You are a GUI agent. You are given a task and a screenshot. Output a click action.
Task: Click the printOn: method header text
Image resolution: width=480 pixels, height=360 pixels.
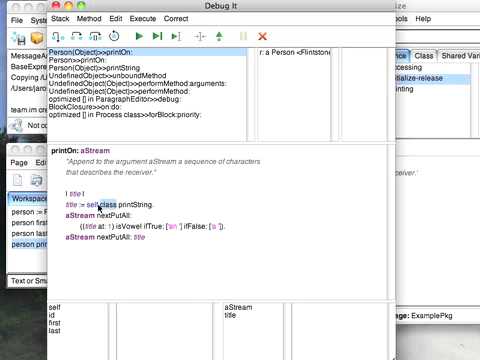point(80,151)
